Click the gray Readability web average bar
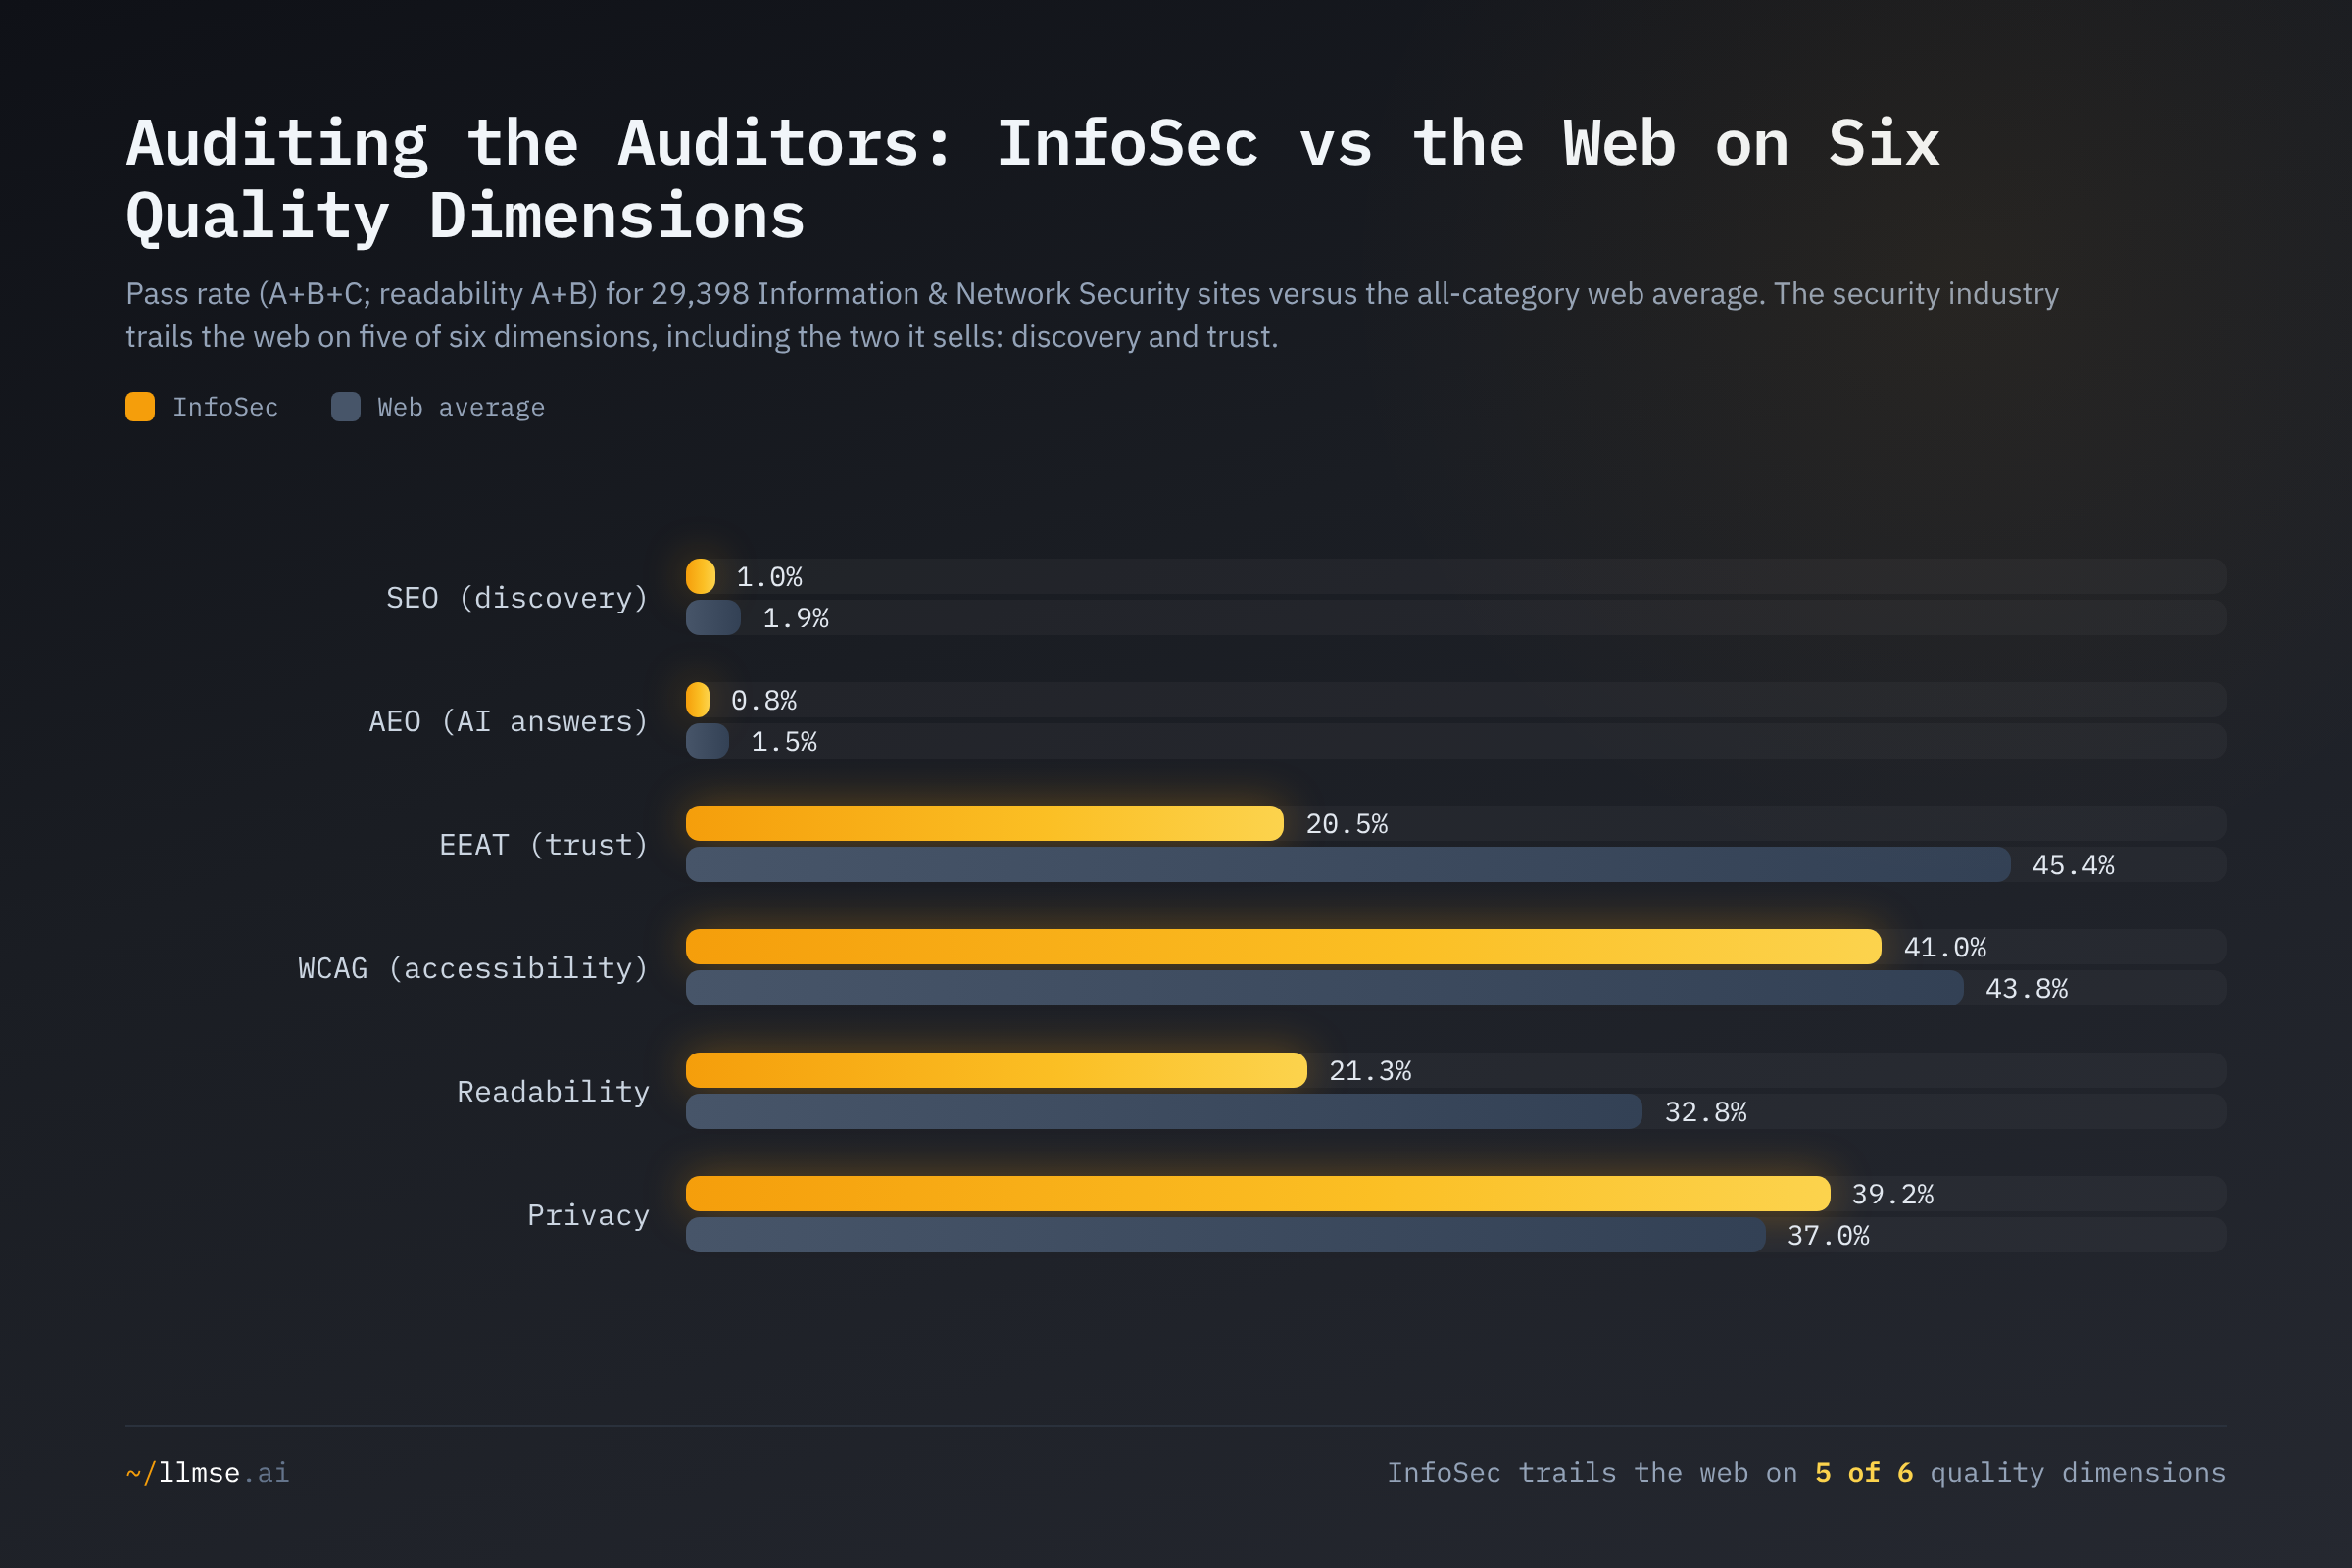The image size is (2352, 1568). [x=1164, y=1111]
